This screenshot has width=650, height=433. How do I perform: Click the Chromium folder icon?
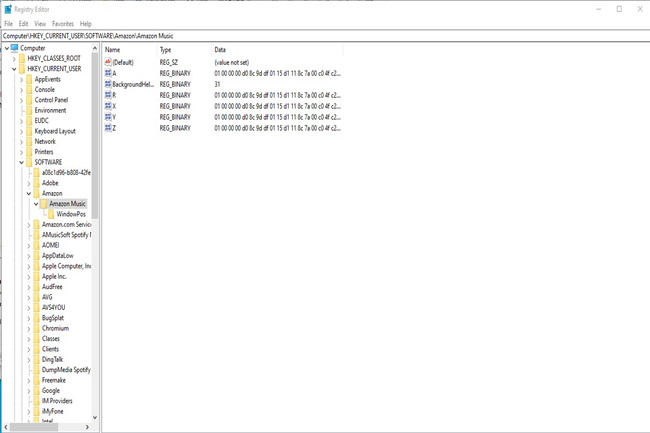pos(36,328)
